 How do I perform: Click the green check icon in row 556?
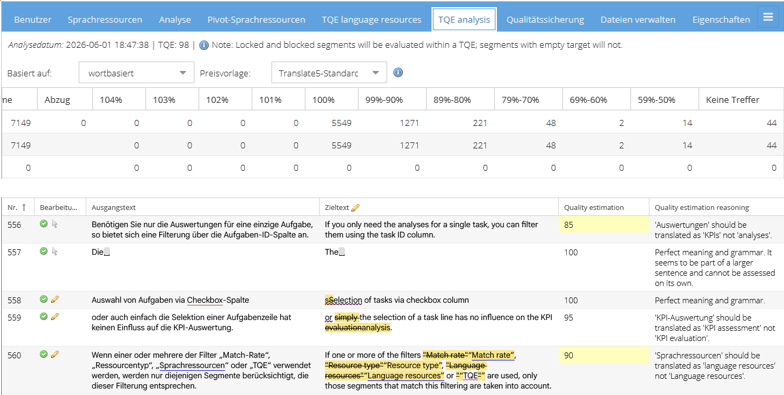(x=44, y=224)
